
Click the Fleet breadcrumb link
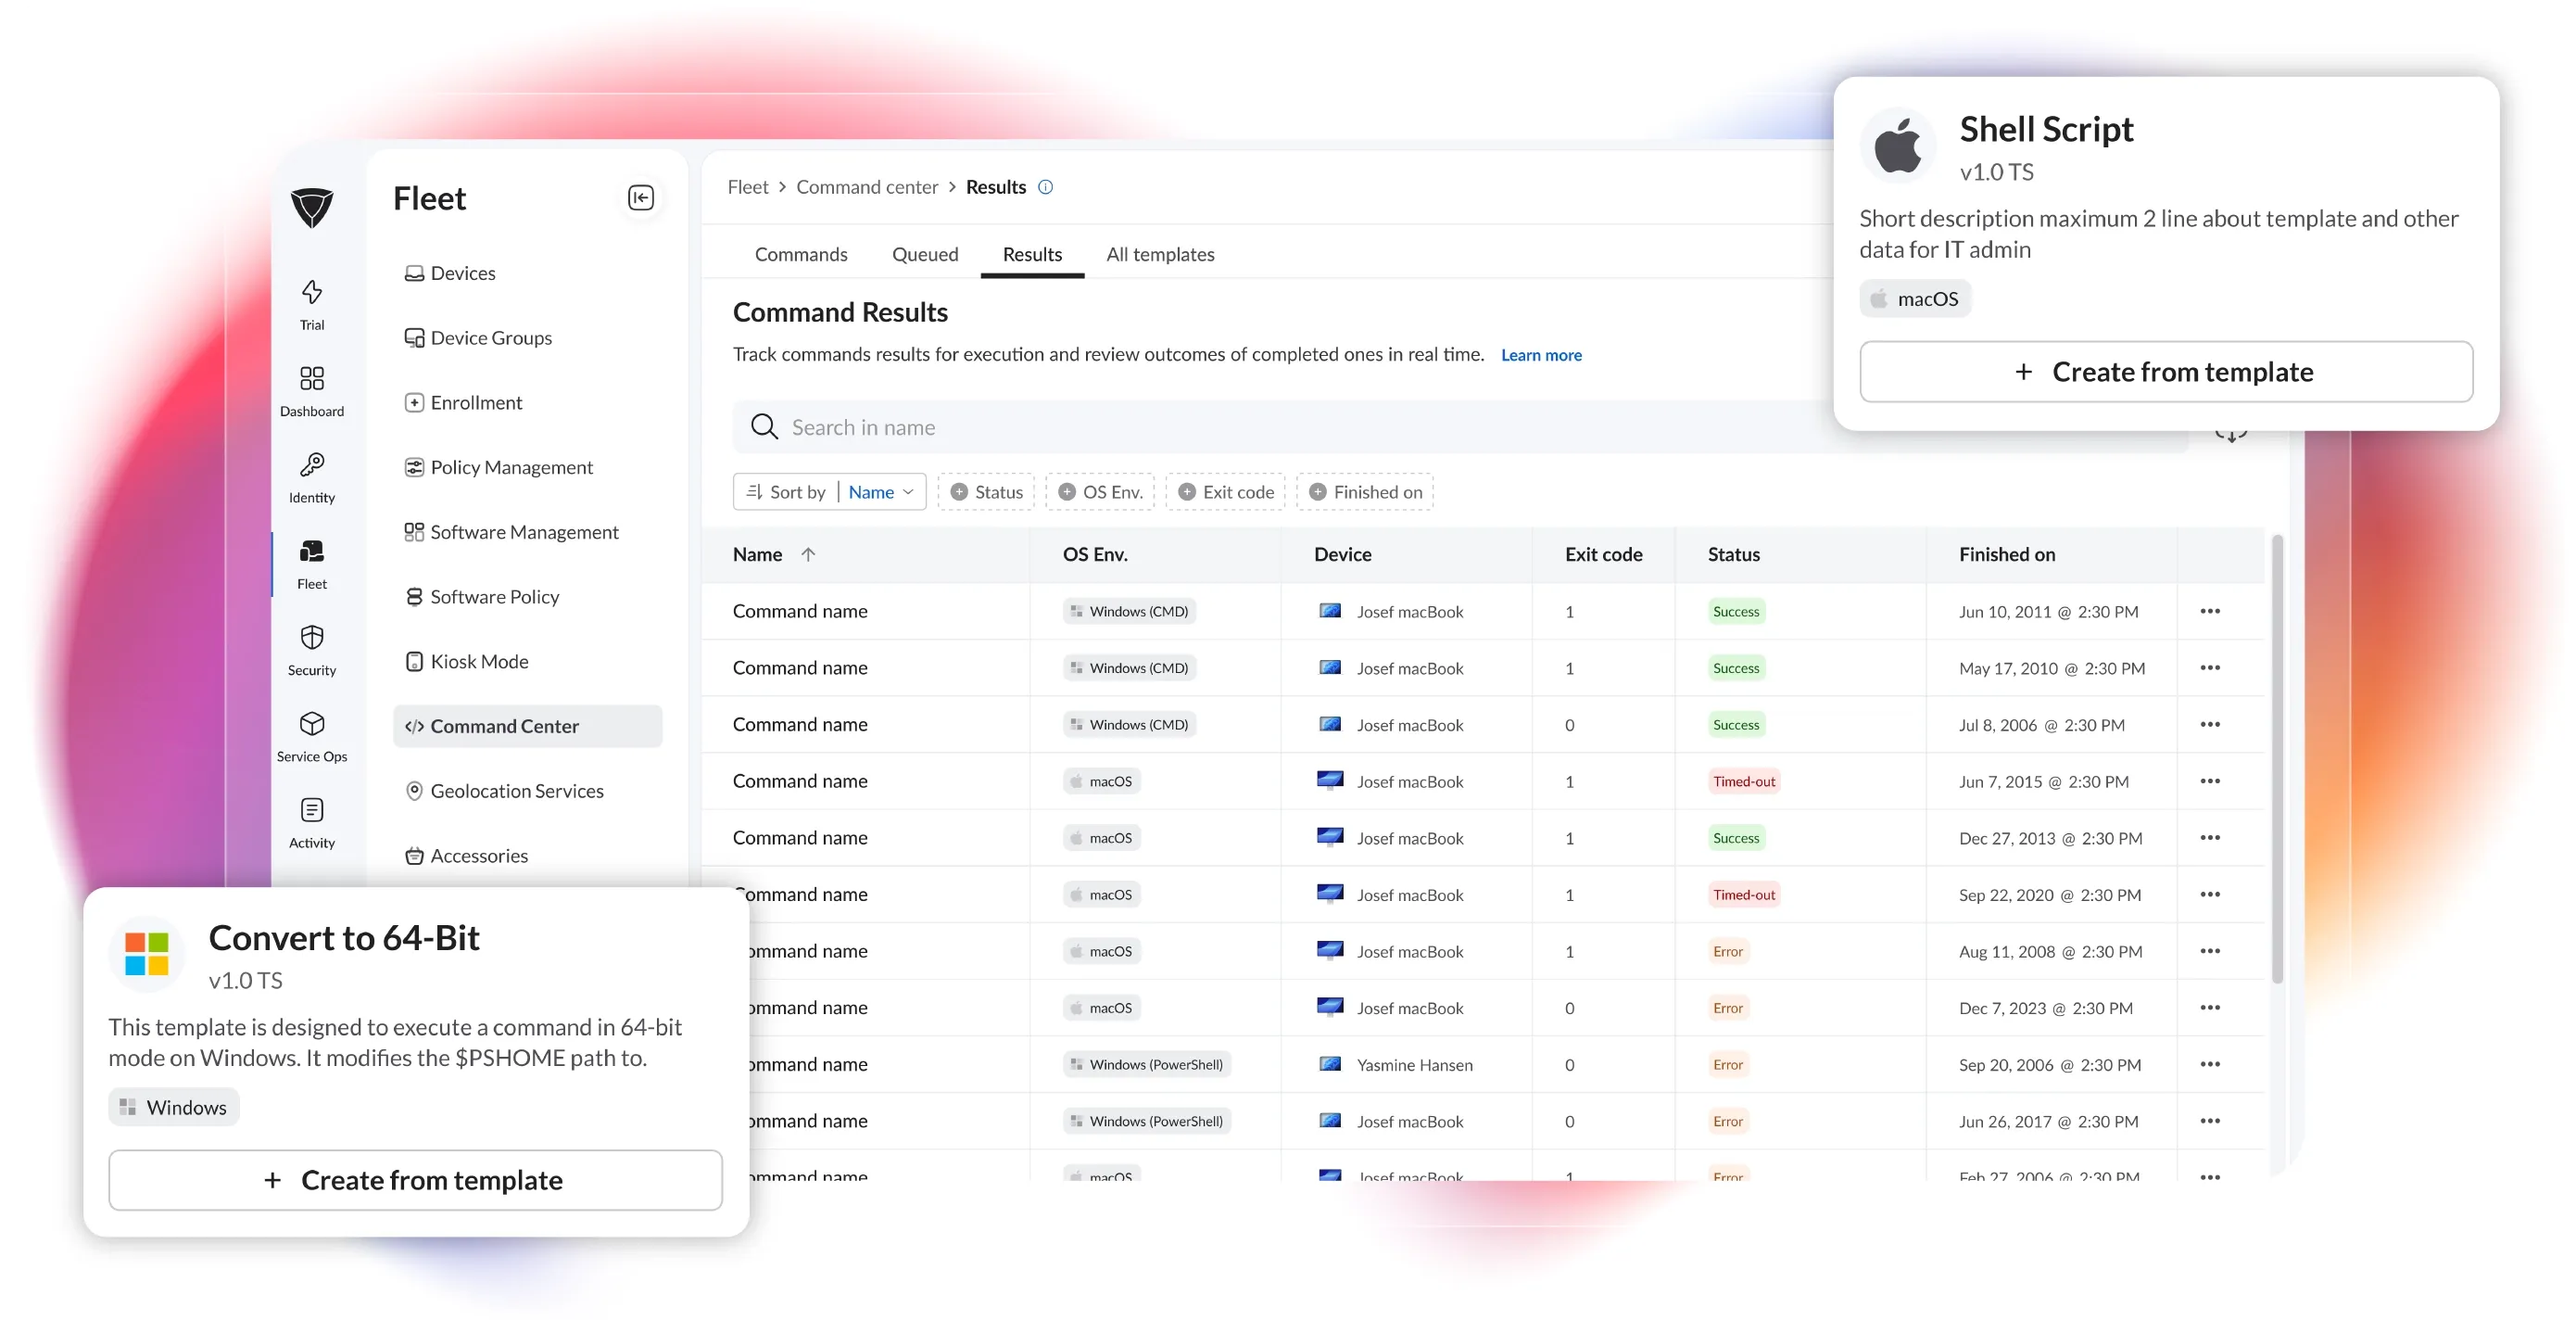[747, 187]
